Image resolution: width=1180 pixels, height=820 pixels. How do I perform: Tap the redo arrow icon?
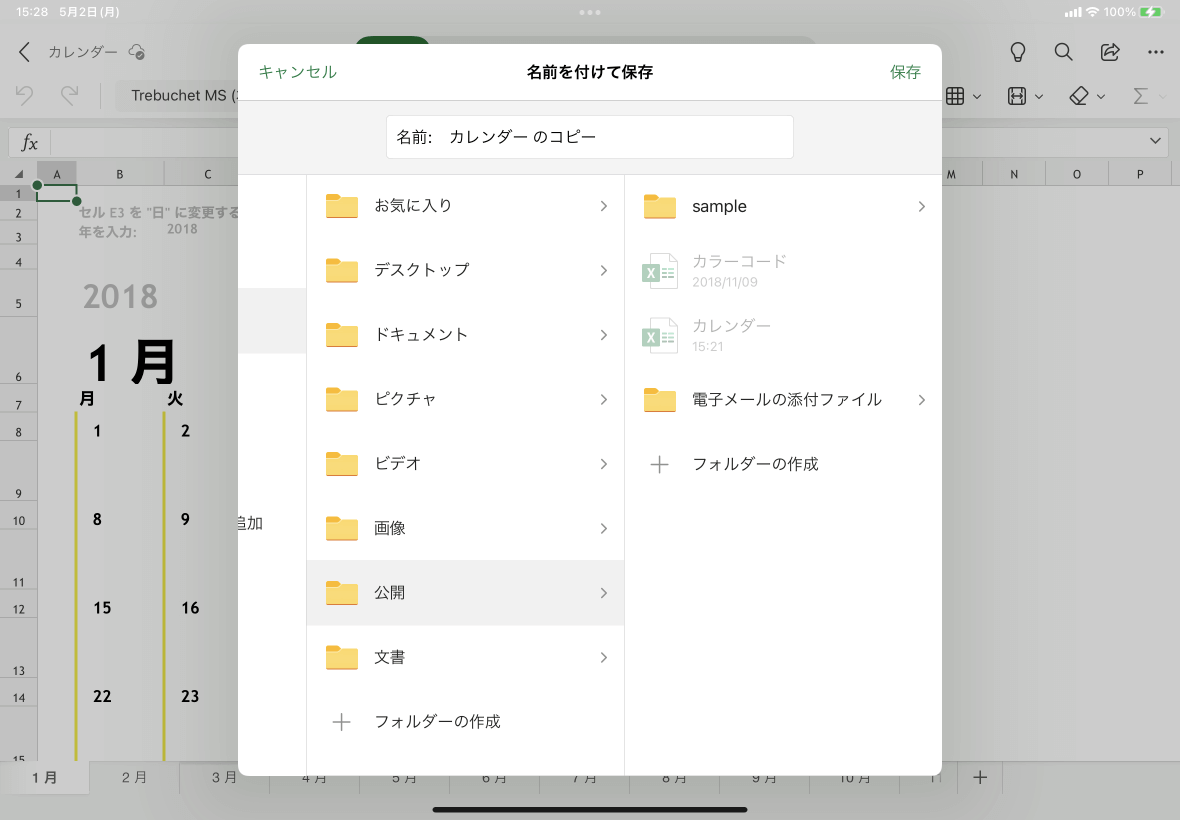click(69, 96)
